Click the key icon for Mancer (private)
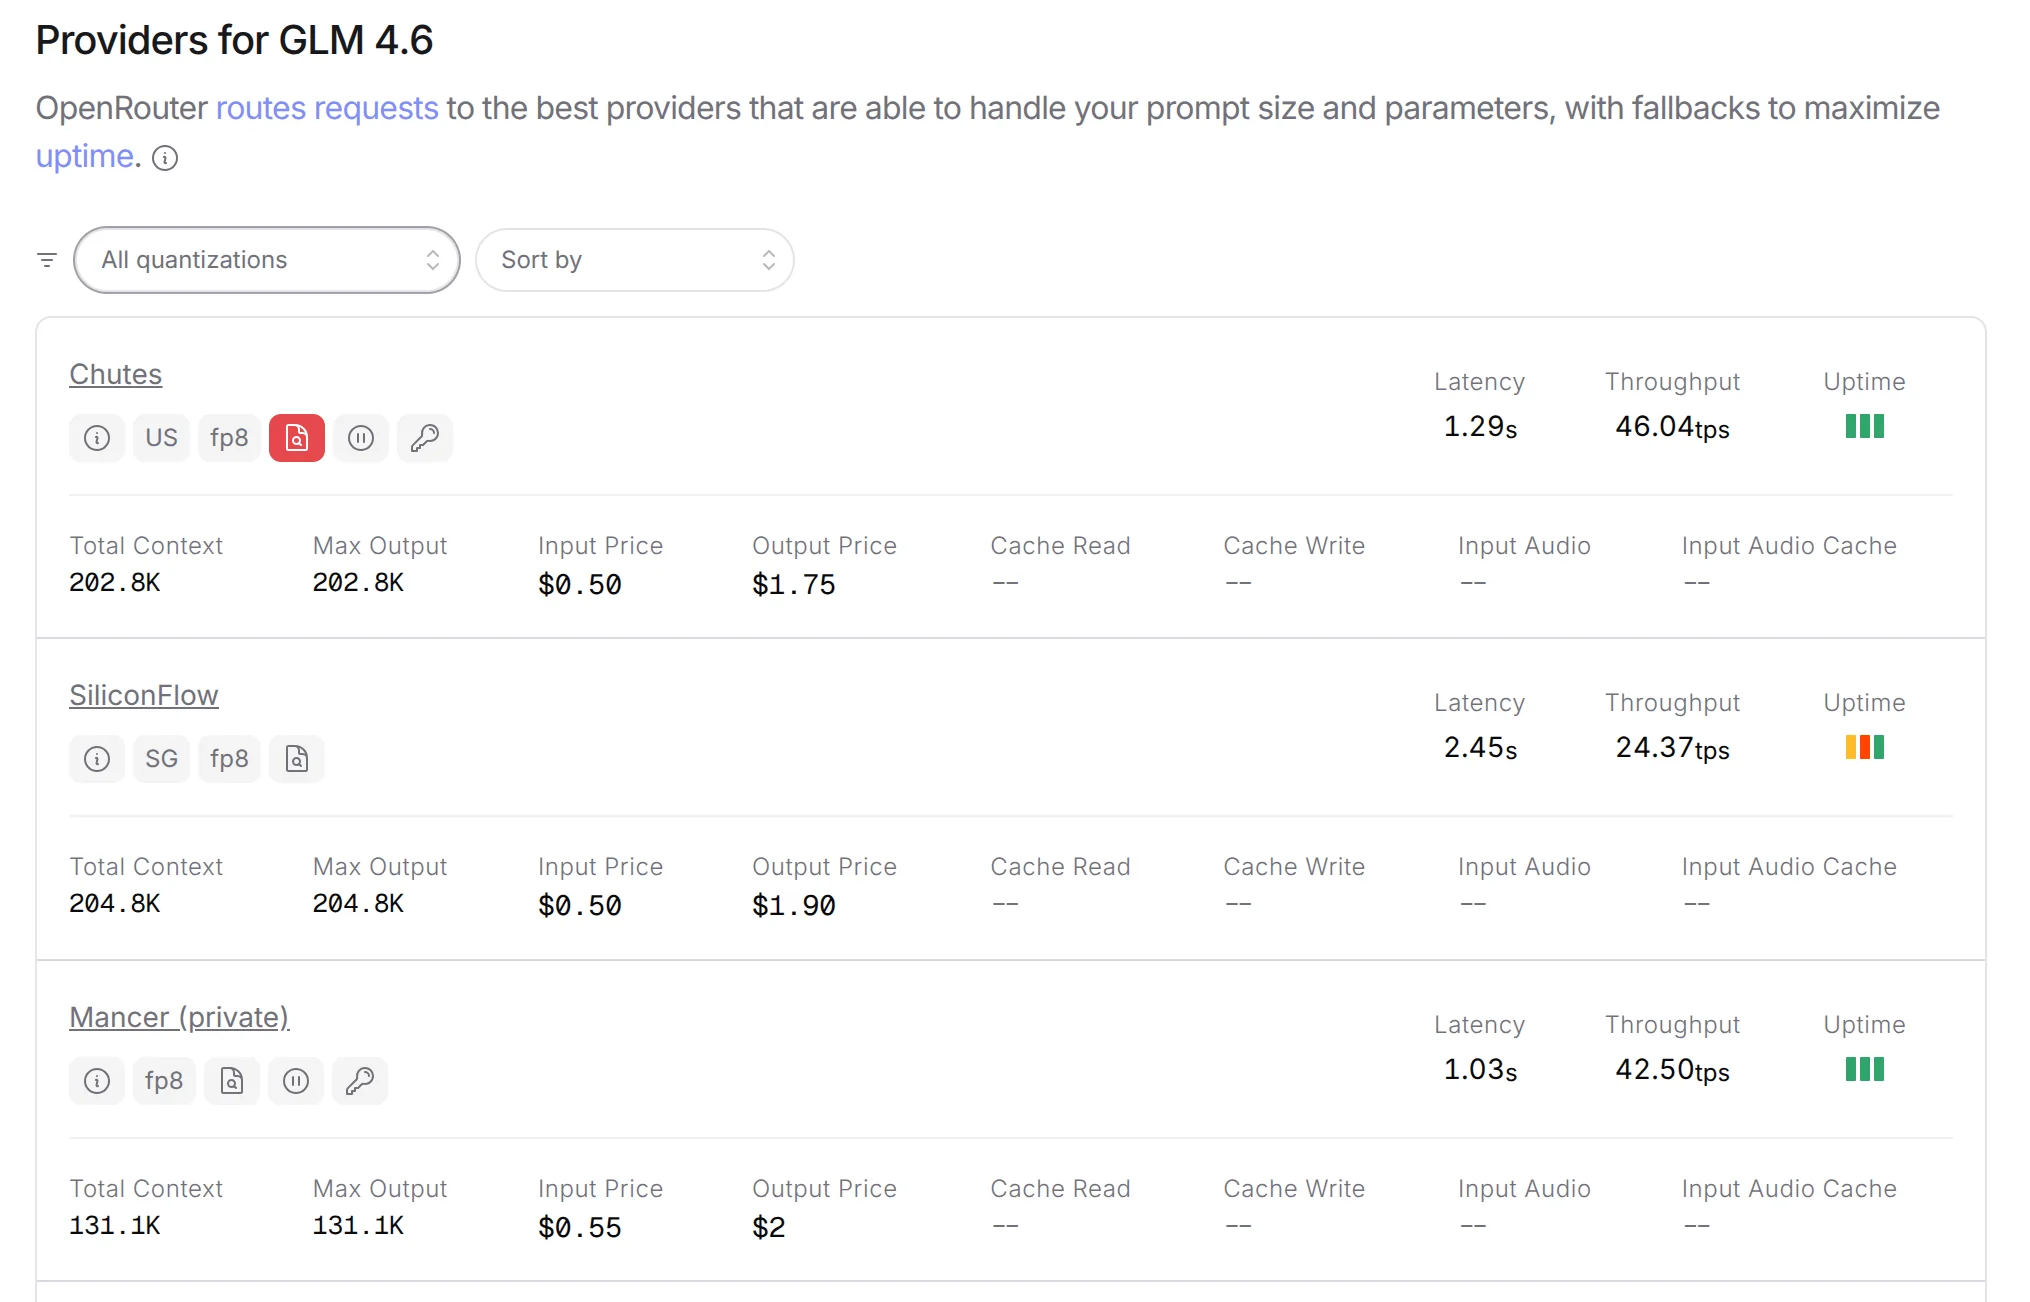This screenshot has height=1302, width=2030. pos(360,1081)
